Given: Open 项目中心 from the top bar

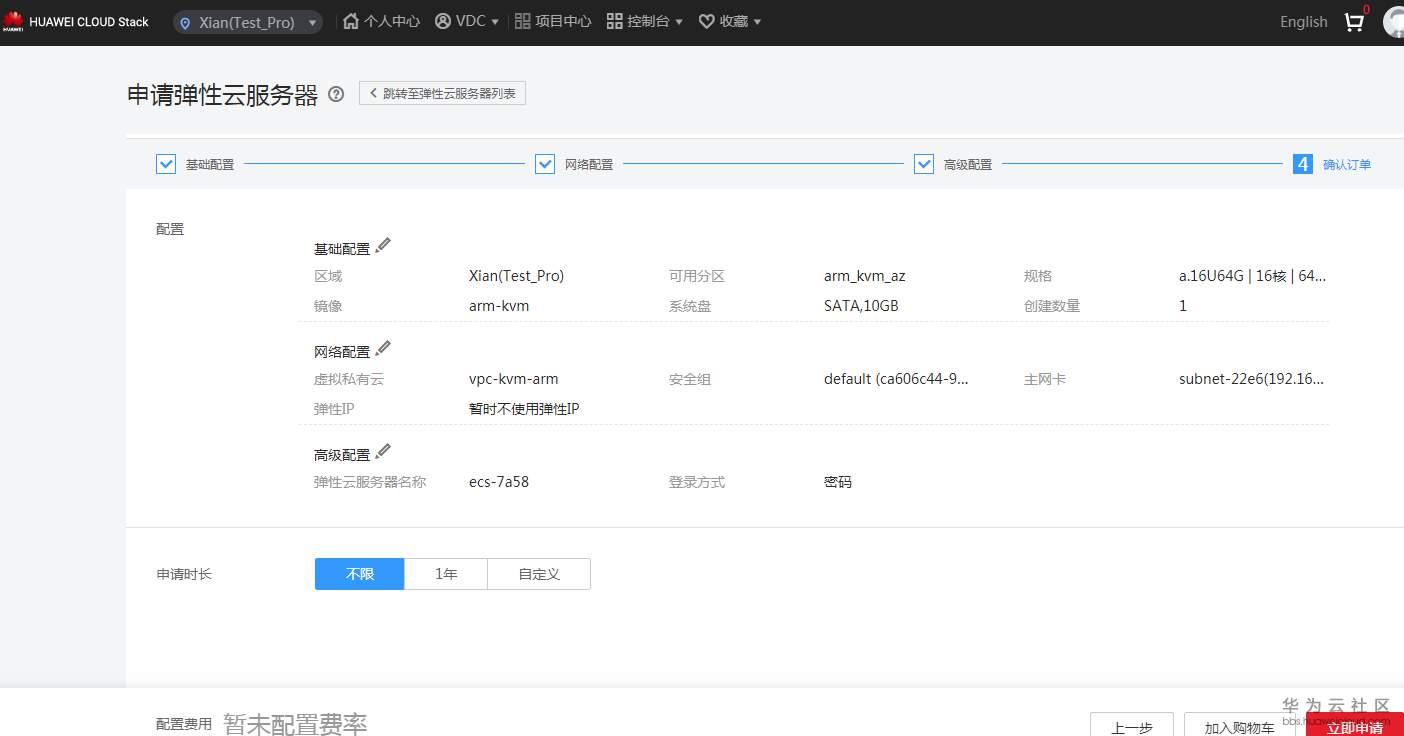Looking at the screenshot, I should (553, 21).
